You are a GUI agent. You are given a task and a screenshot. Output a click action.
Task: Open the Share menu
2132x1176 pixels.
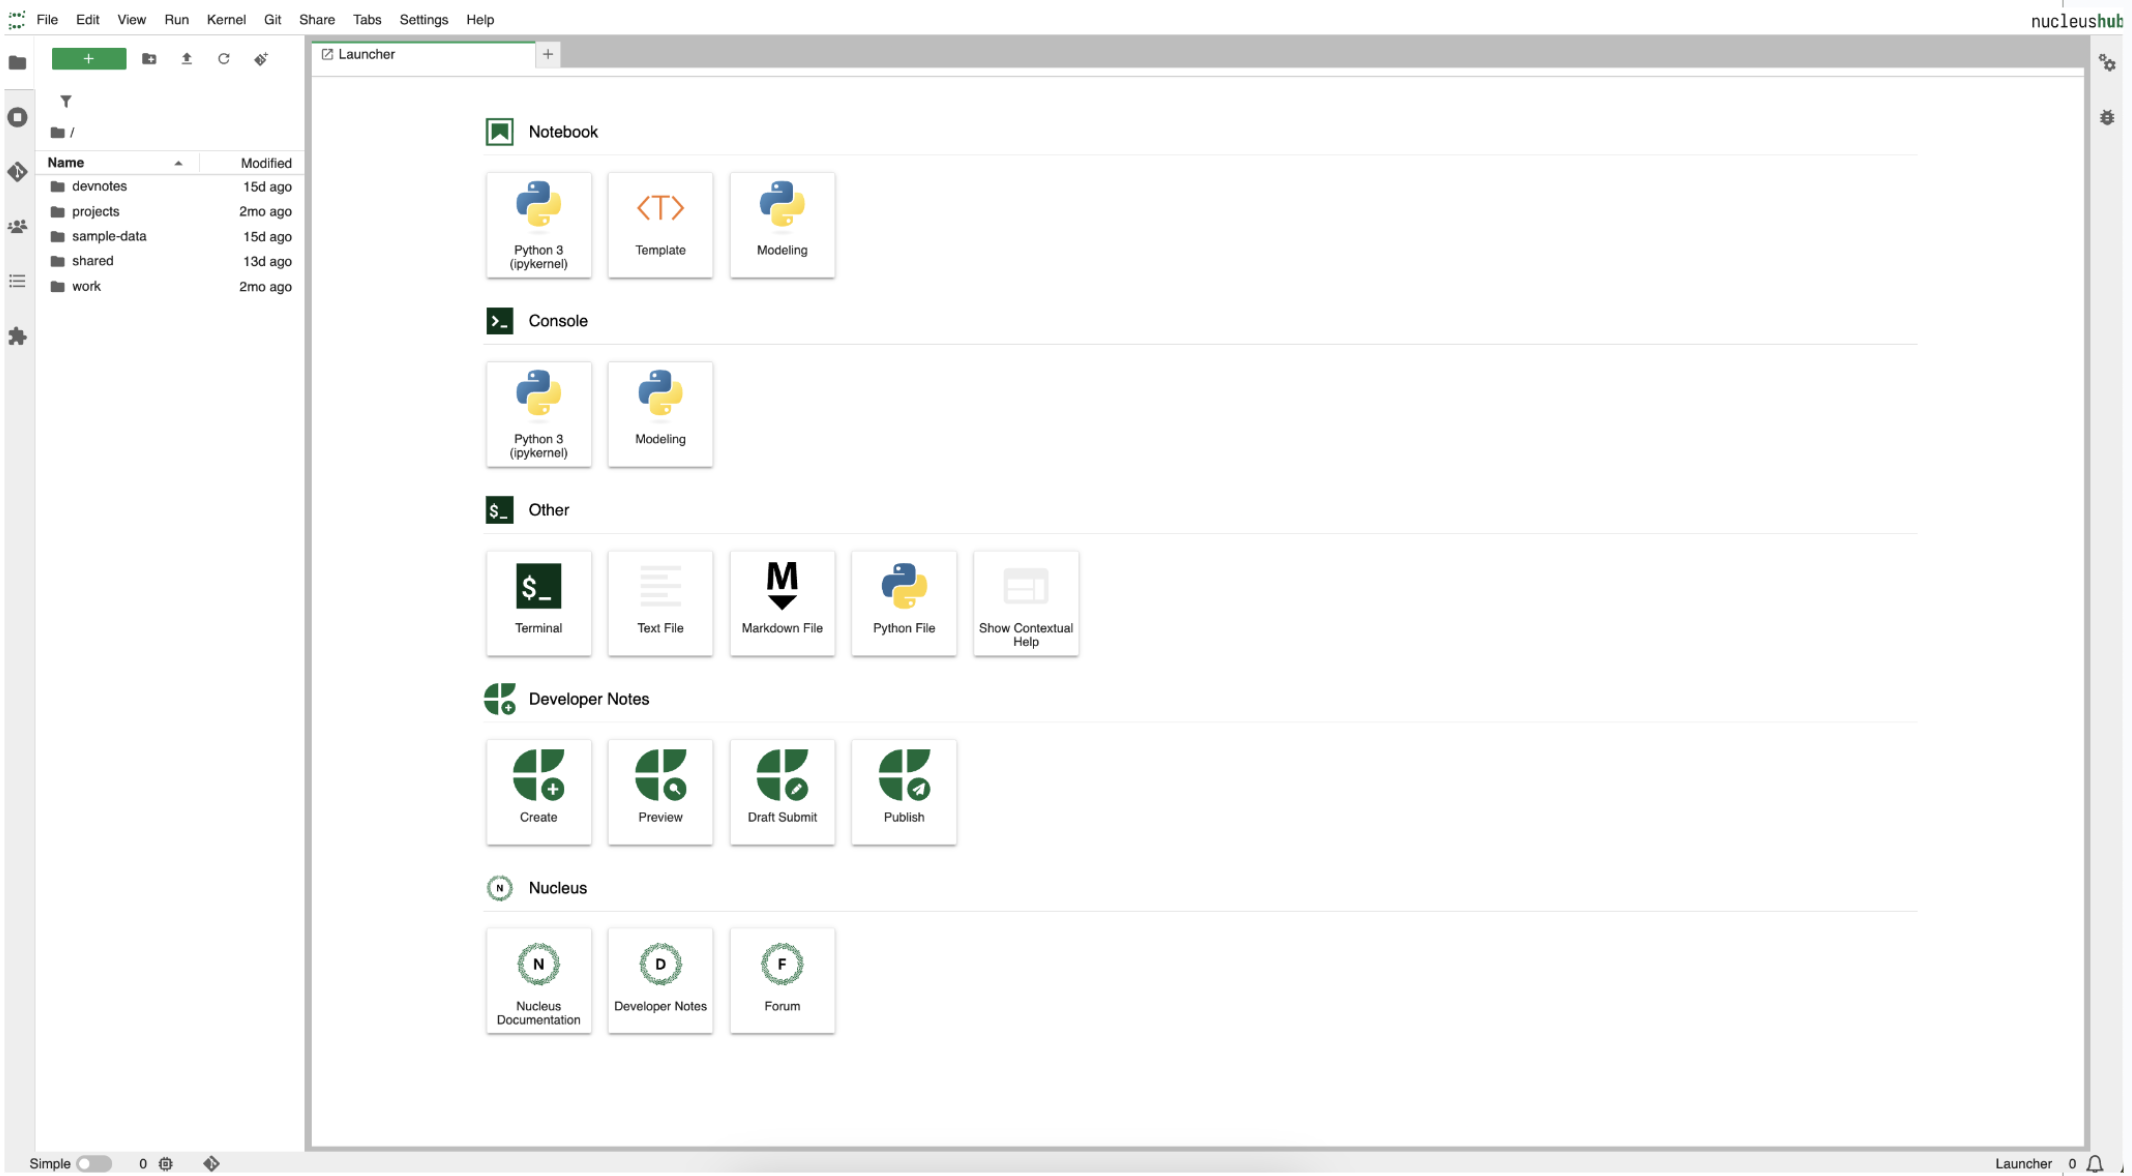point(317,19)
